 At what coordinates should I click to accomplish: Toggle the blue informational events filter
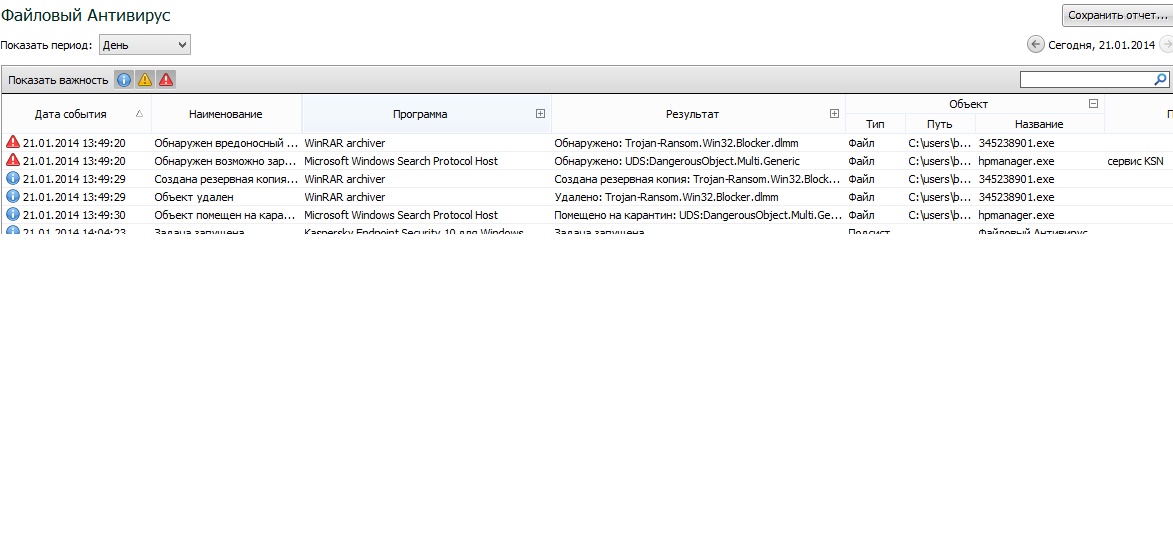click(x=124, y=80)
